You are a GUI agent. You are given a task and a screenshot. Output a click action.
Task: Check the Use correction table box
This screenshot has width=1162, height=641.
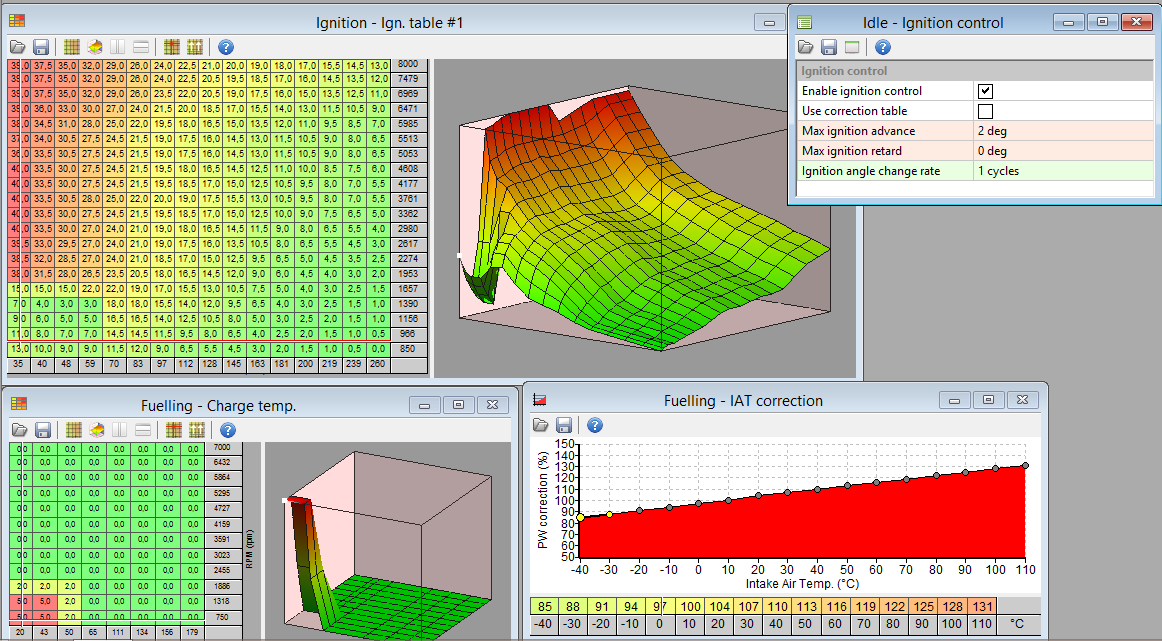point(985,111)
